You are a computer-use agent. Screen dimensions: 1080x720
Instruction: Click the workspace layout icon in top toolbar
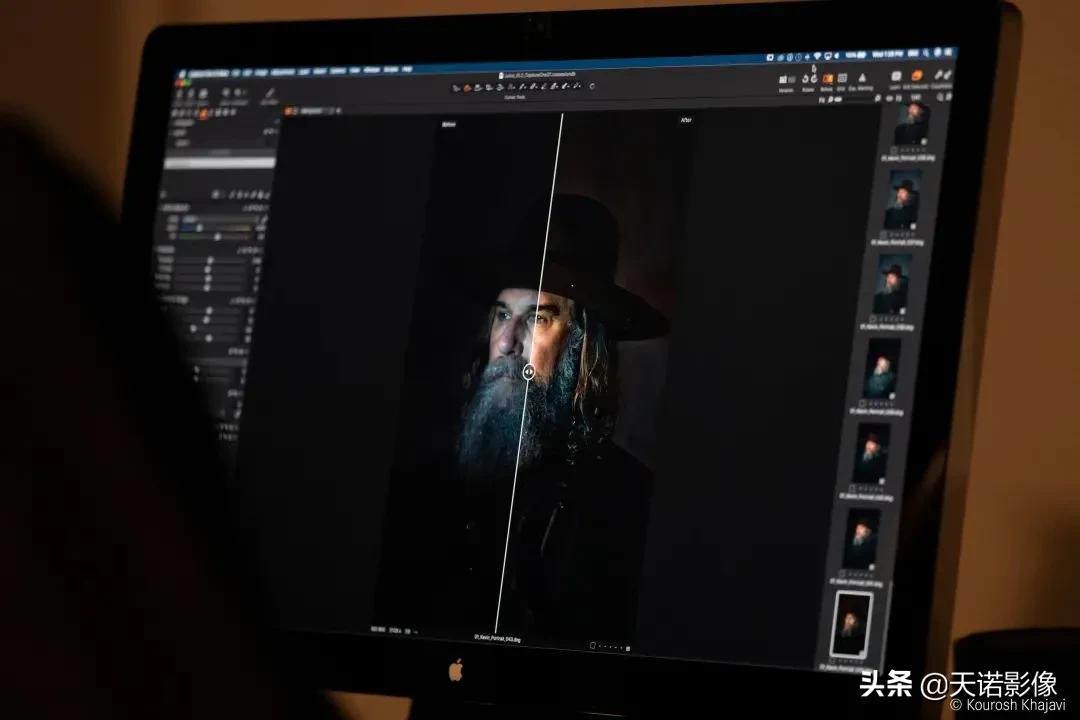[x=787, y=79]
